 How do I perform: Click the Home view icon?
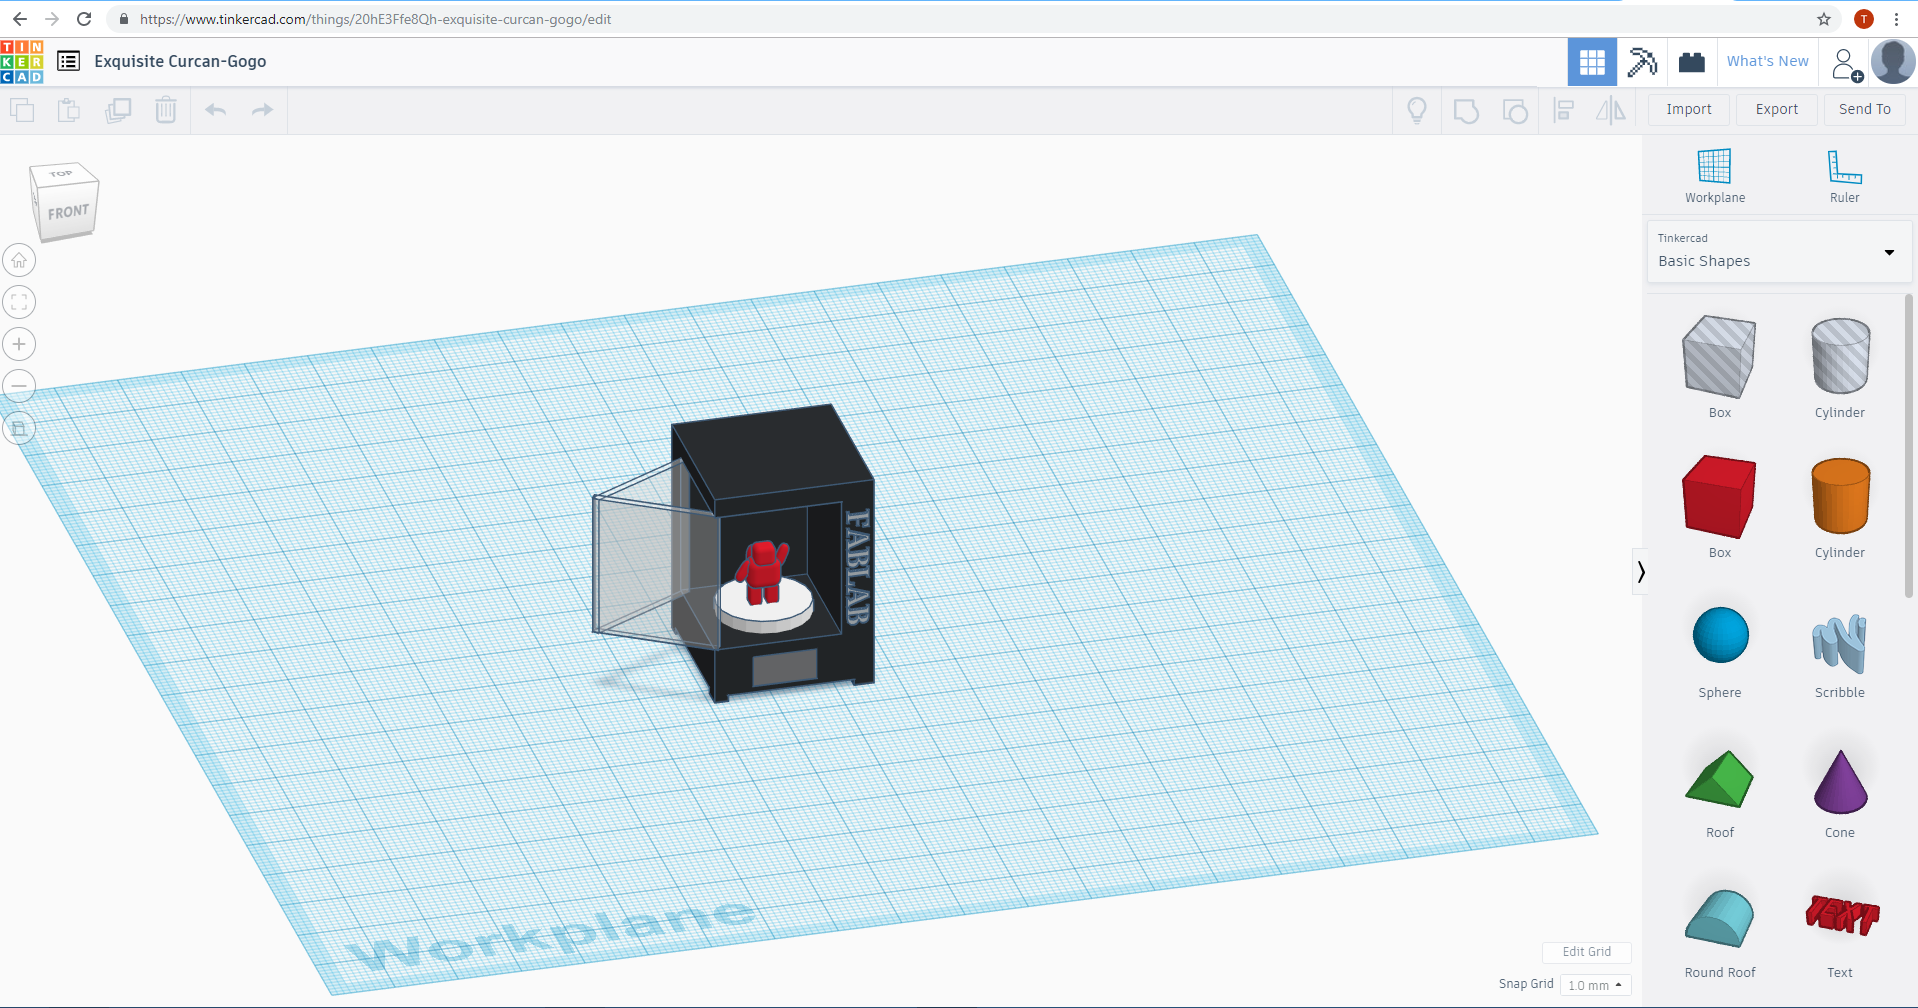coord(19,260)
